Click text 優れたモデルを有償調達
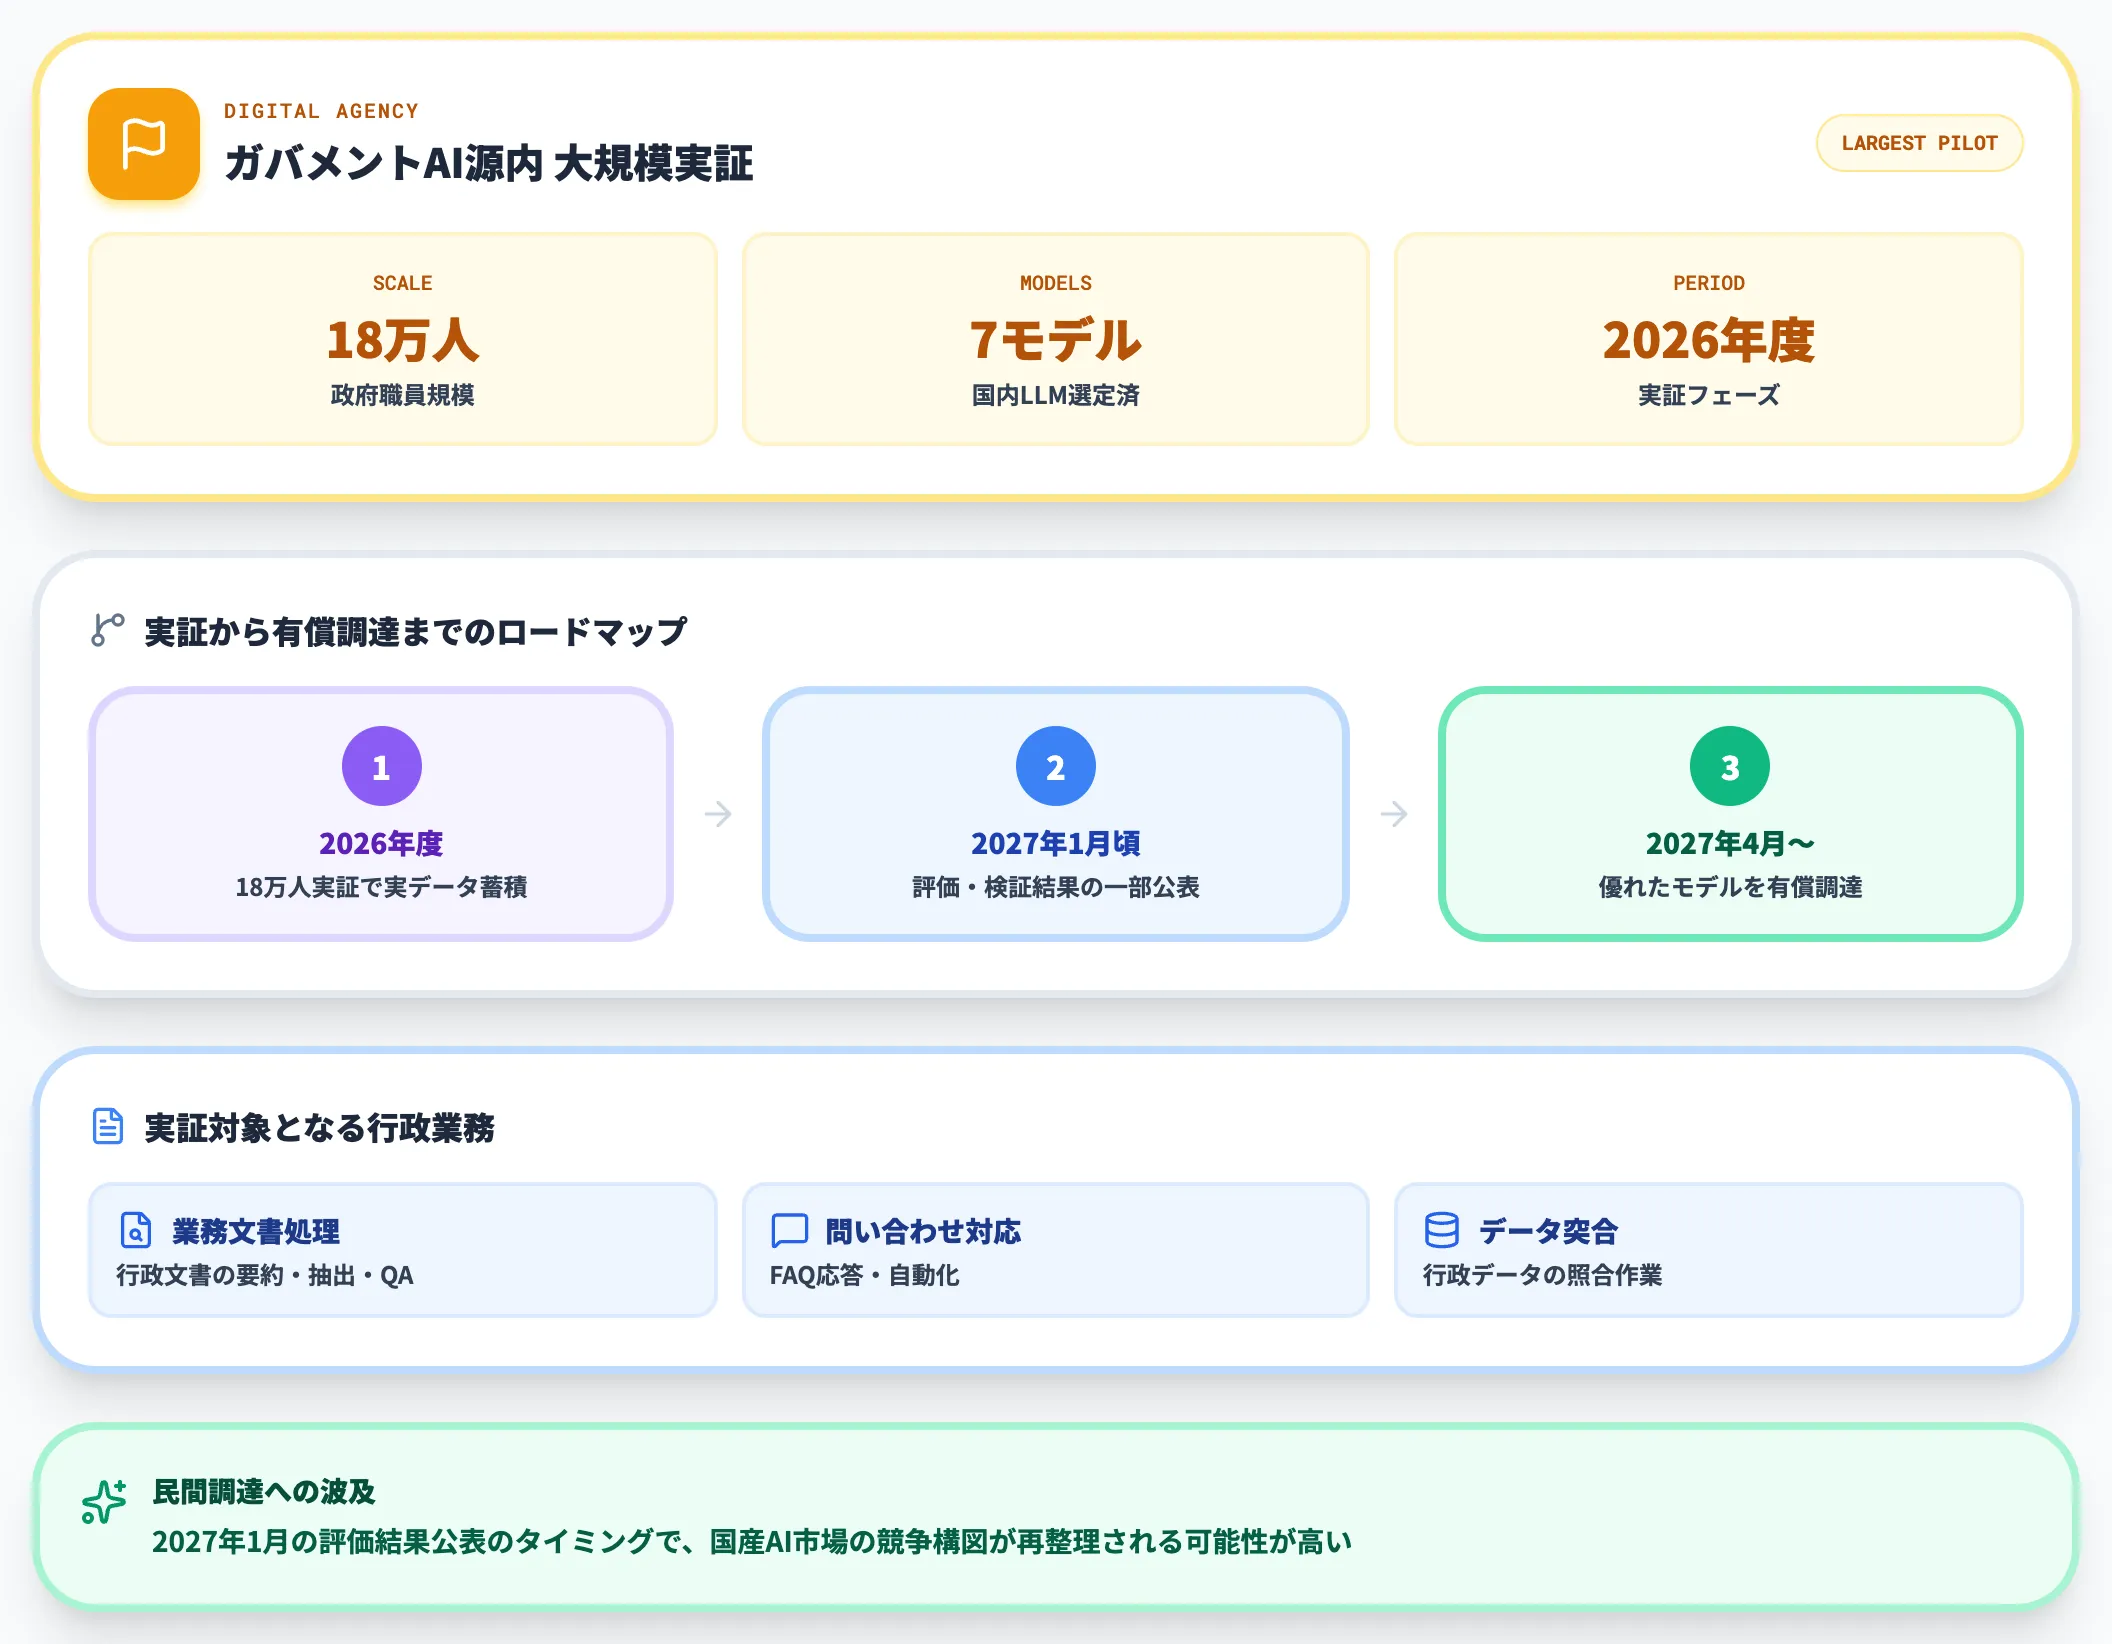 (x=1730, y=887)
